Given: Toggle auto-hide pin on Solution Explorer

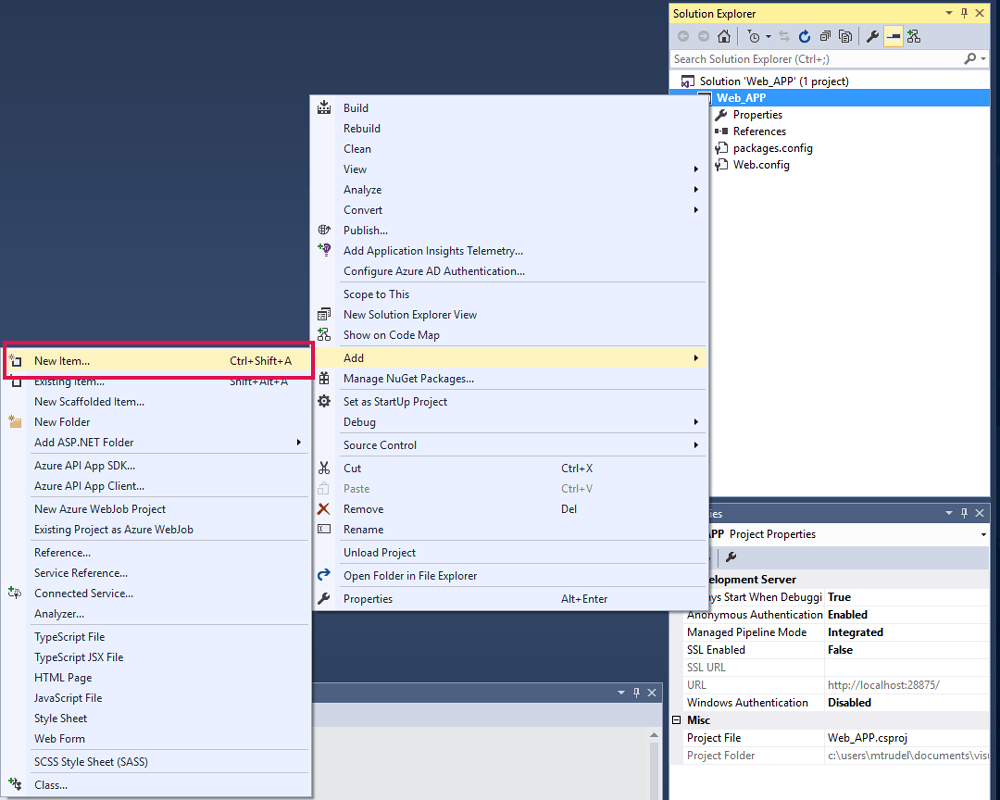Looking at the screenshot, I should click(965, 13).
